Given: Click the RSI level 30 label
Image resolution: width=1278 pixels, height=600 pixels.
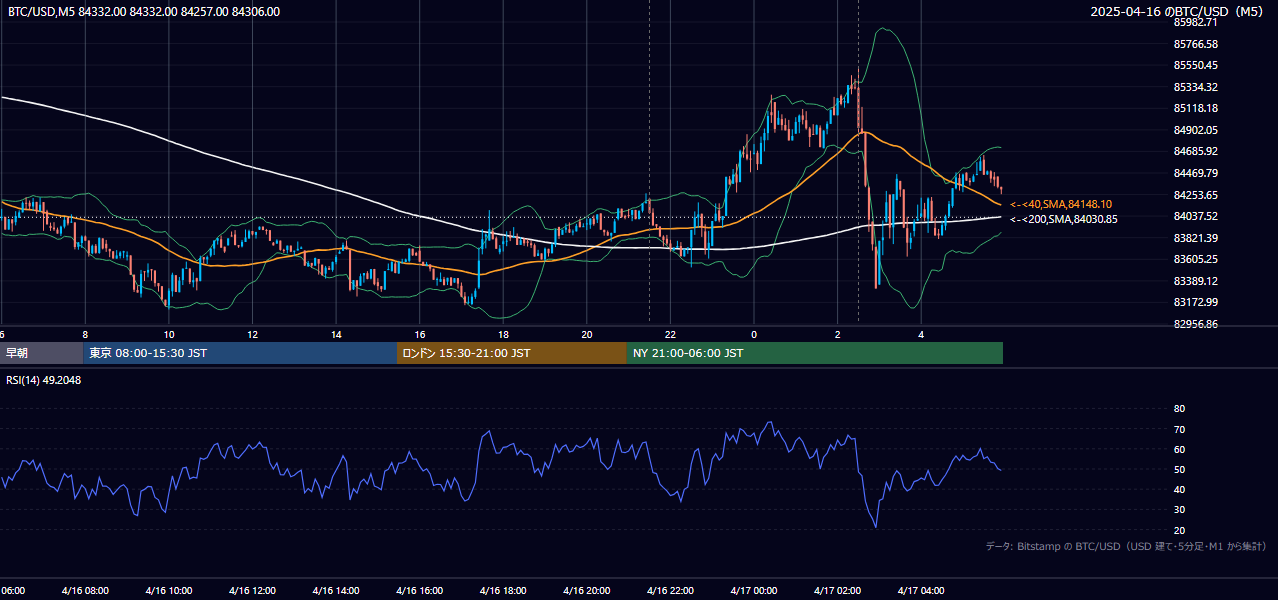Looking at the screenshot, I should click(x=1179, y=510).
